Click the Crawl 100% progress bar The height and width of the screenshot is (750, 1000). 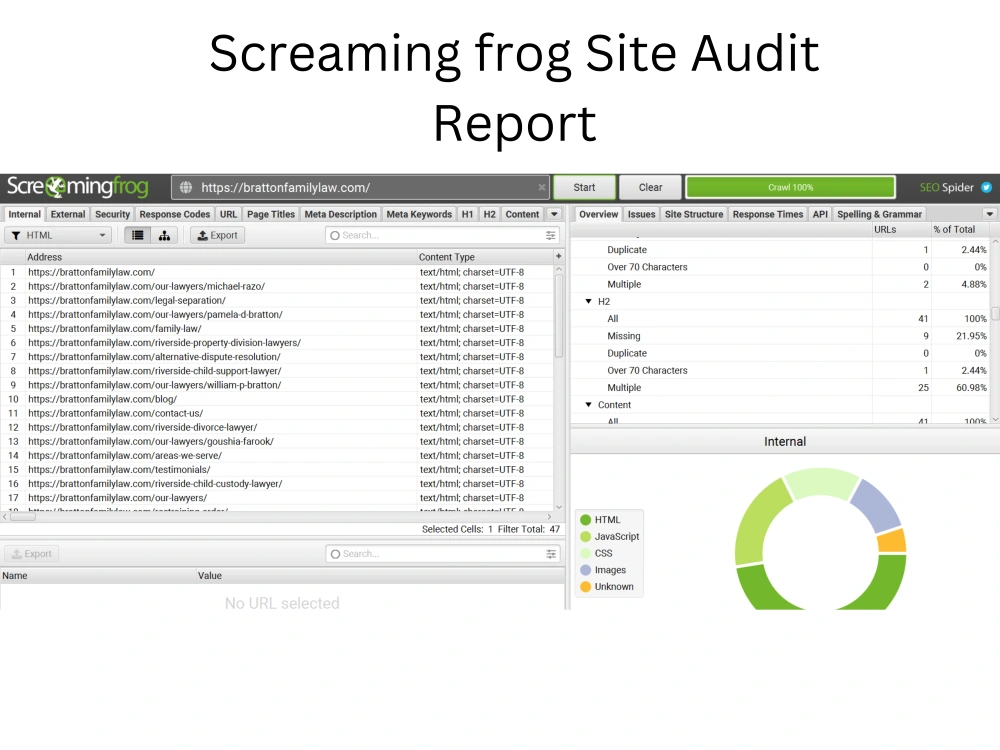790,188
